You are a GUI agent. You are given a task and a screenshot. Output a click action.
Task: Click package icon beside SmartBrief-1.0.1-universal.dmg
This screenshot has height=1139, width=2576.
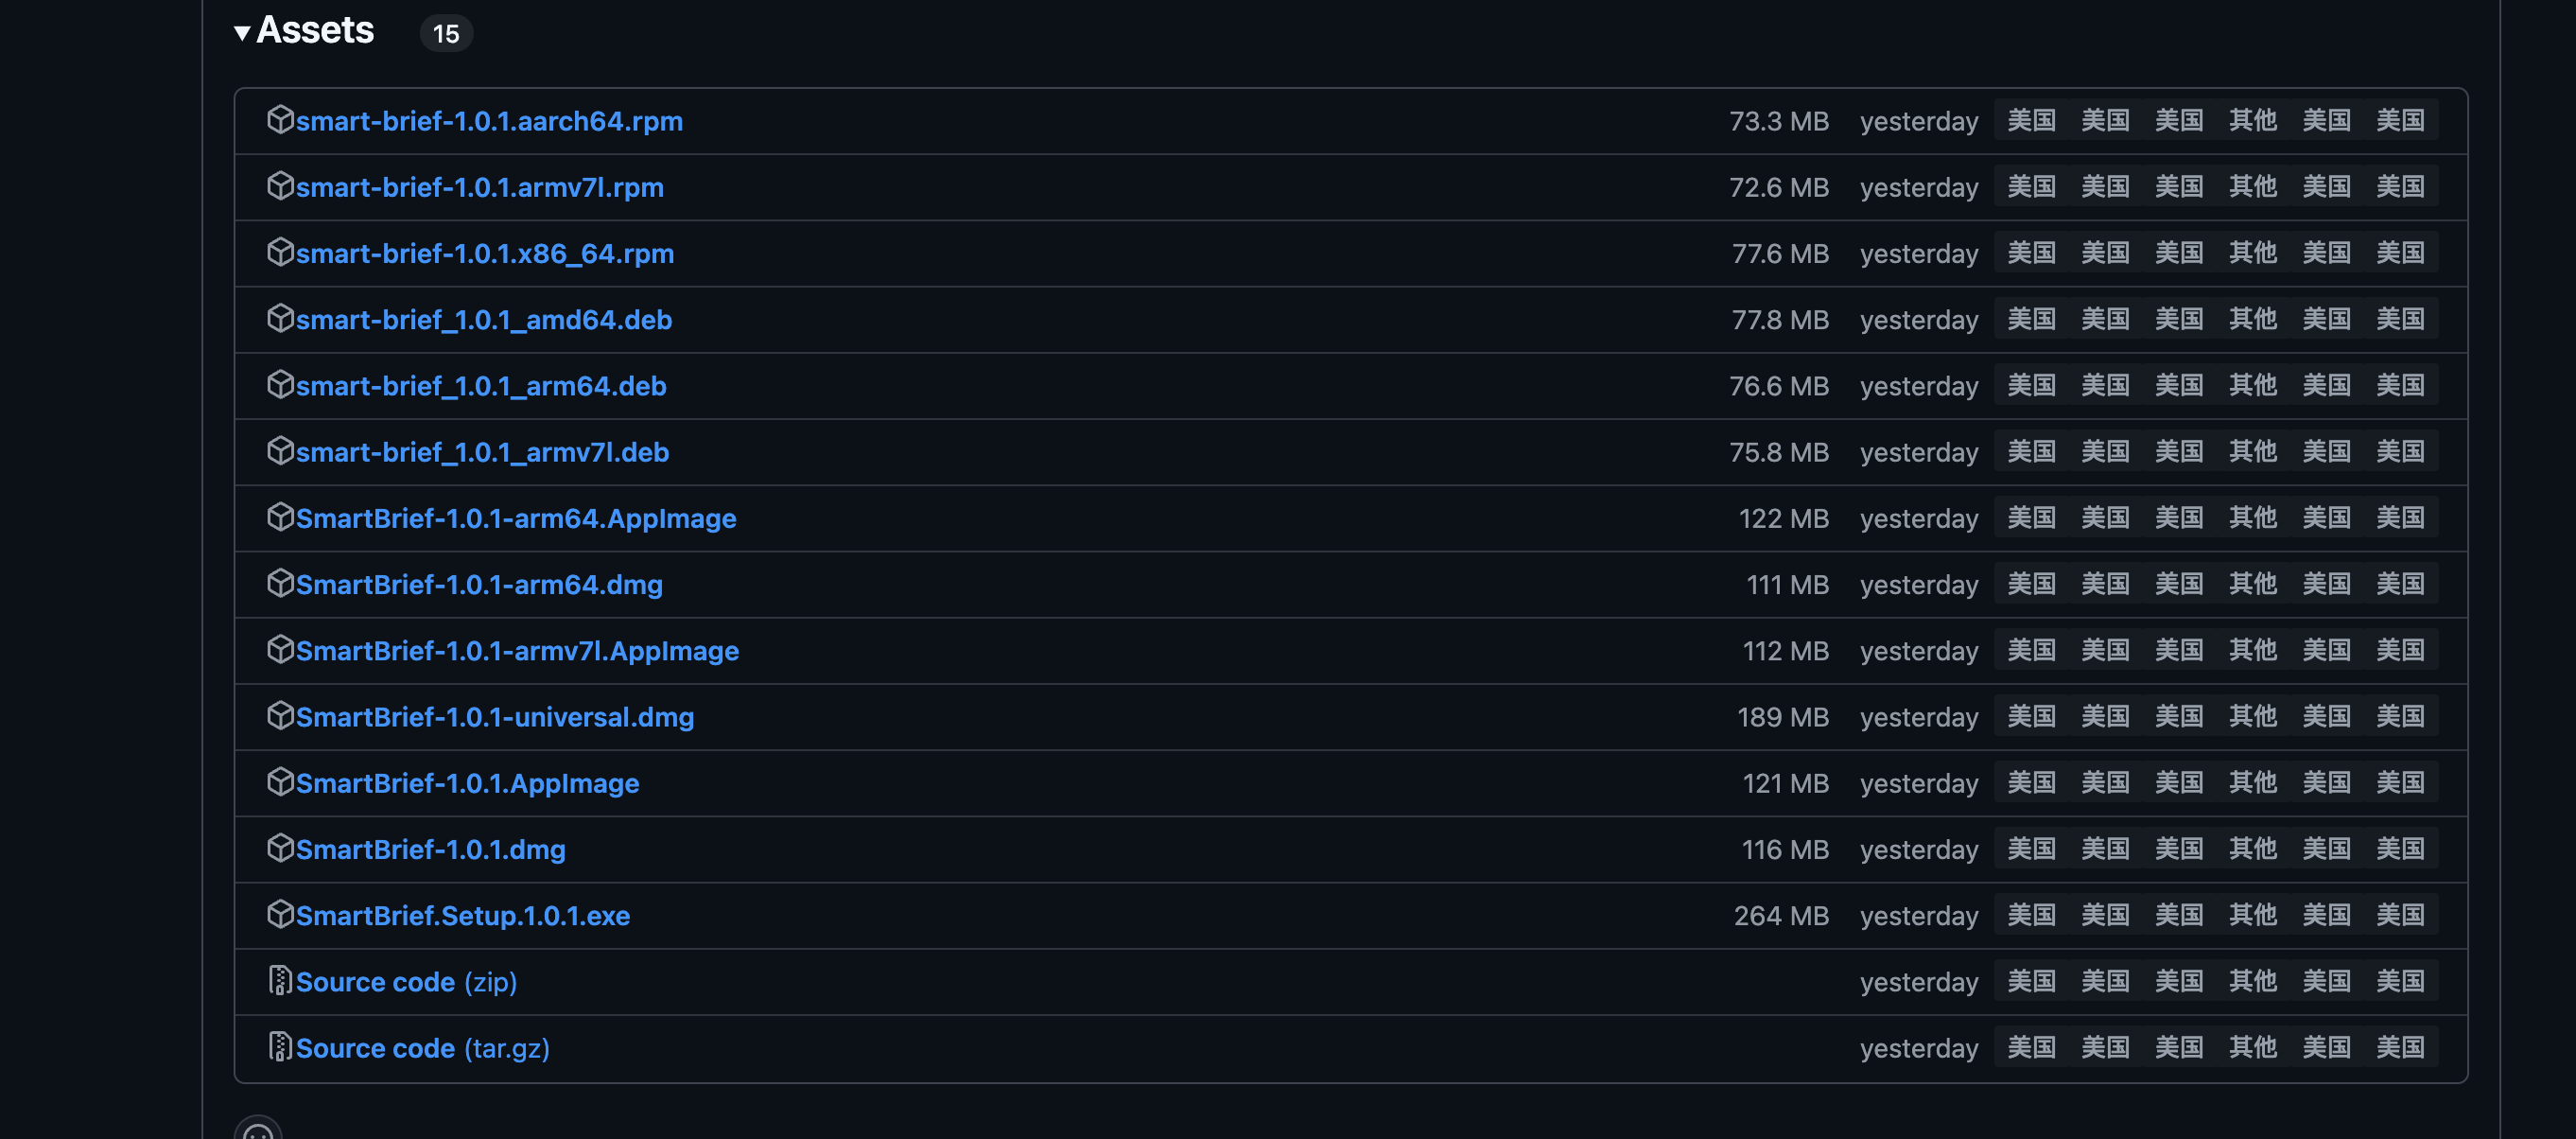280,716
